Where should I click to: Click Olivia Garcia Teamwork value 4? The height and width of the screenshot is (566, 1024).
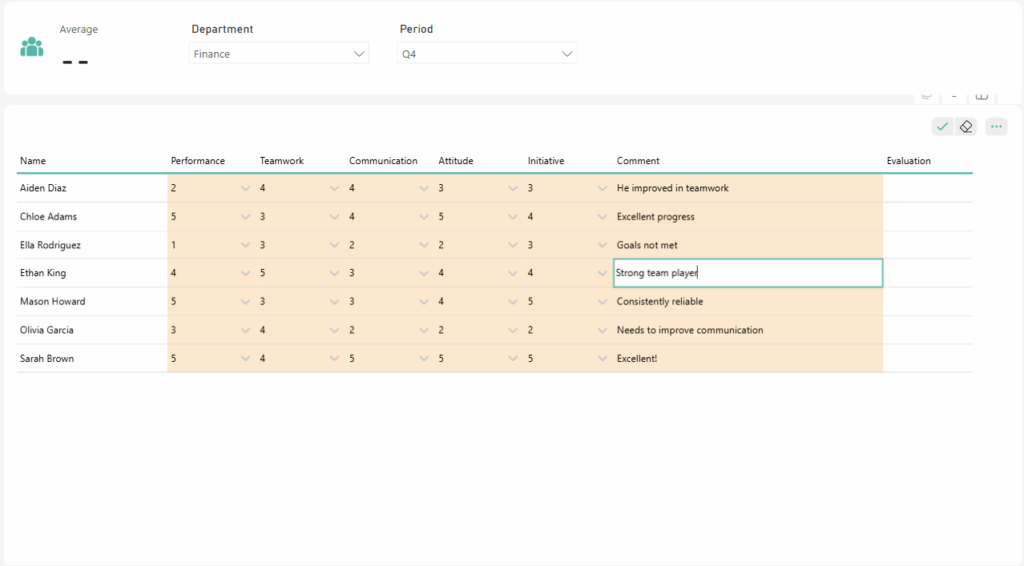click(263, 330)
